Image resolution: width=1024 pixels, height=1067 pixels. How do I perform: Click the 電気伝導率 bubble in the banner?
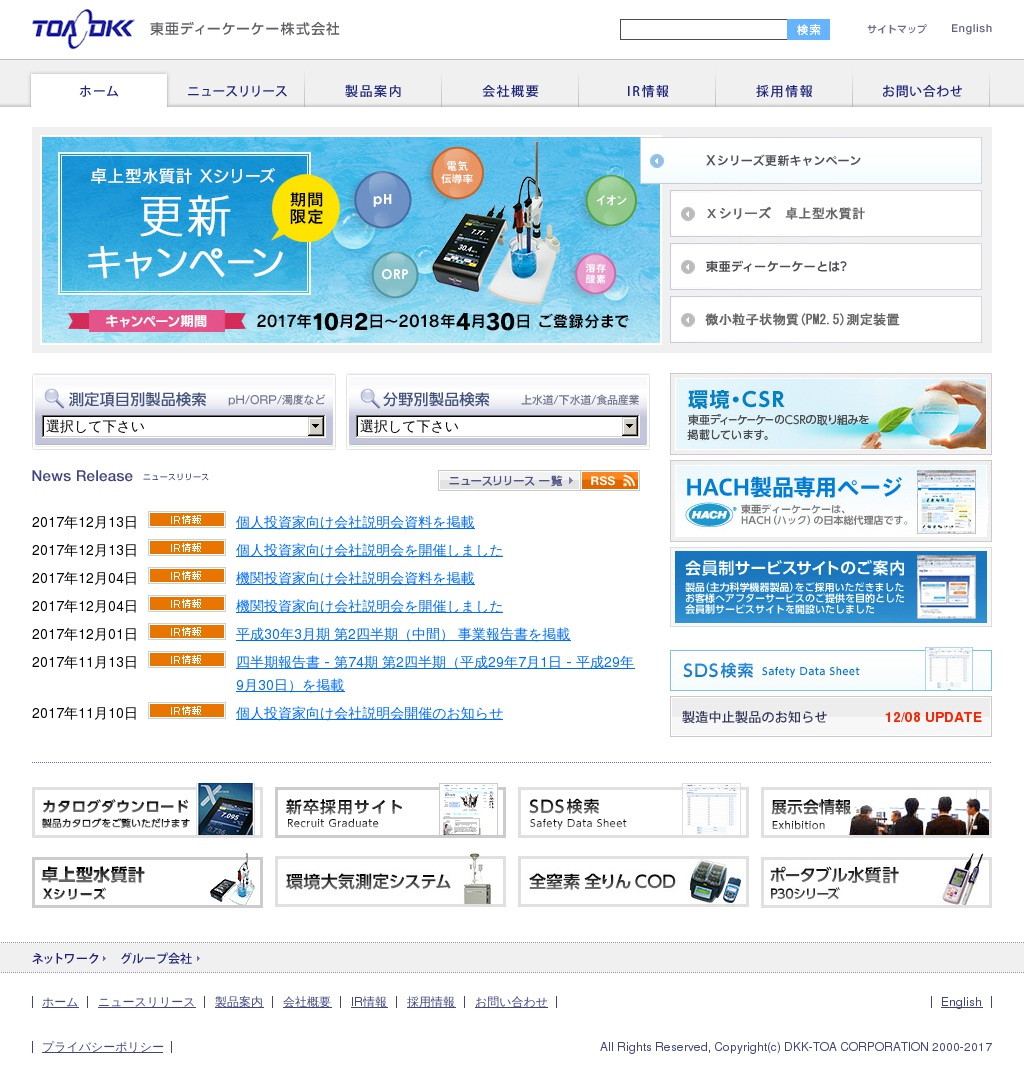coord(457,173)
